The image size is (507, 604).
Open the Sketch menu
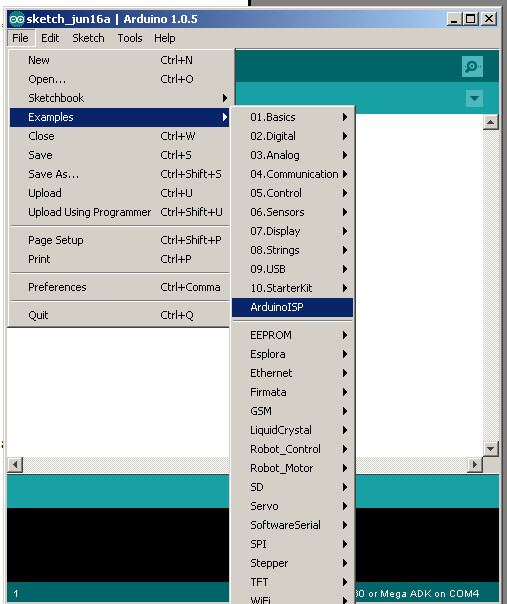(88, 38)
